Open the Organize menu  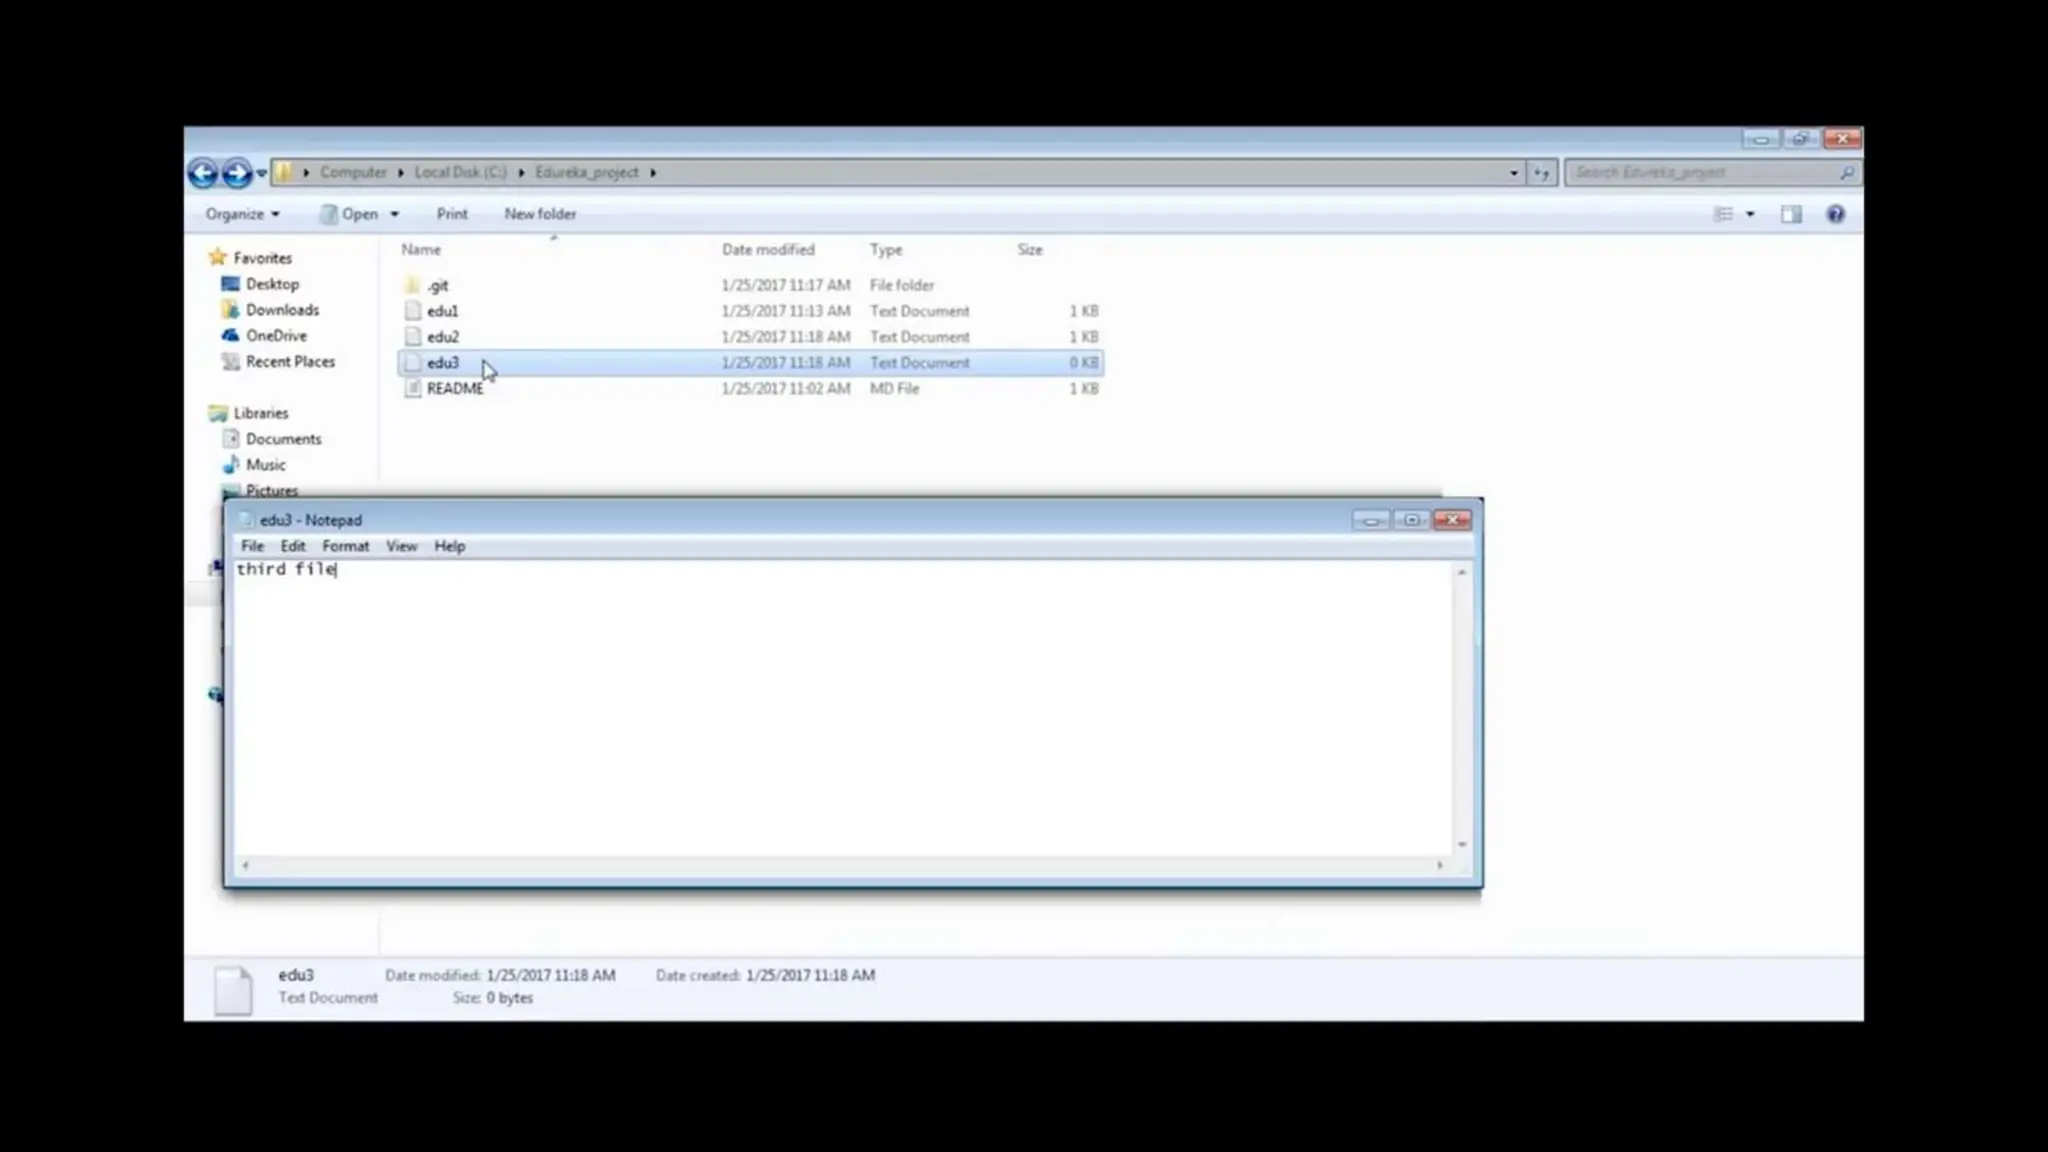242,214
